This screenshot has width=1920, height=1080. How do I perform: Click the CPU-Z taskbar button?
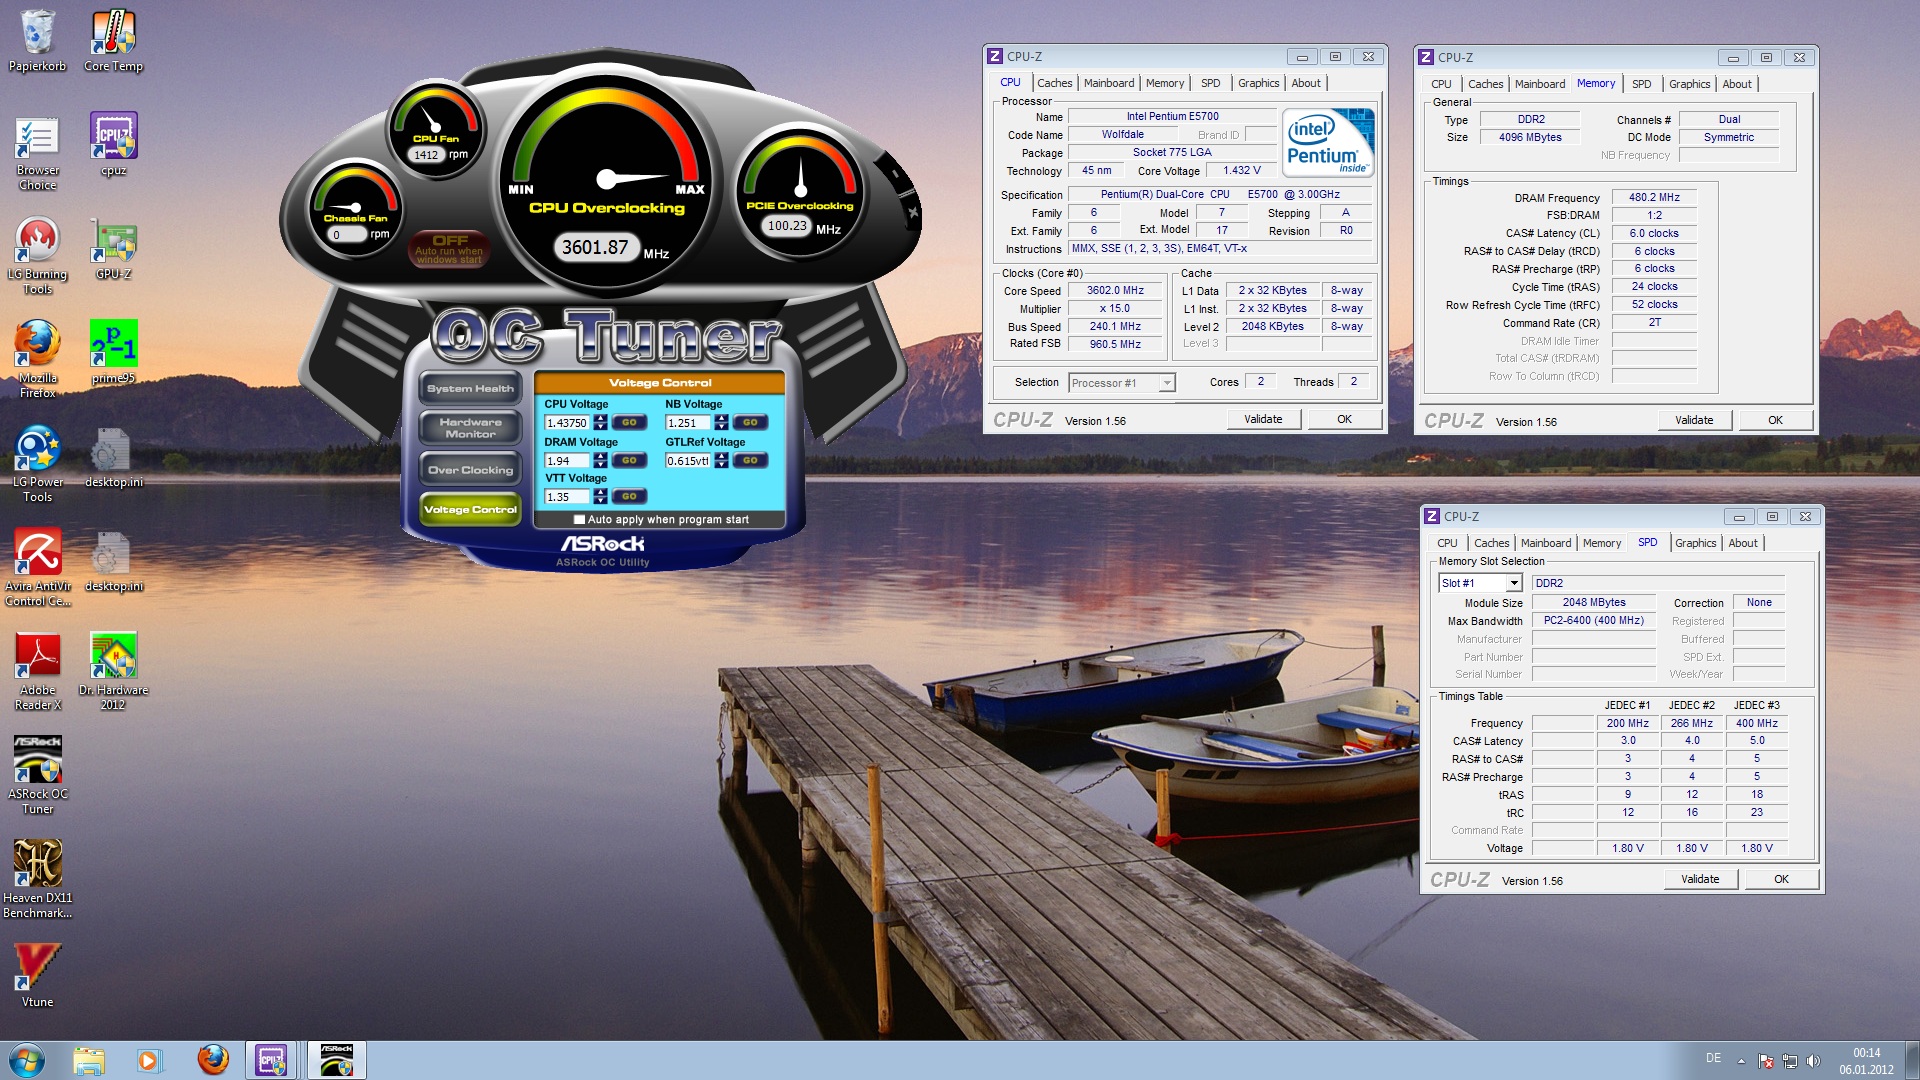272,1060
